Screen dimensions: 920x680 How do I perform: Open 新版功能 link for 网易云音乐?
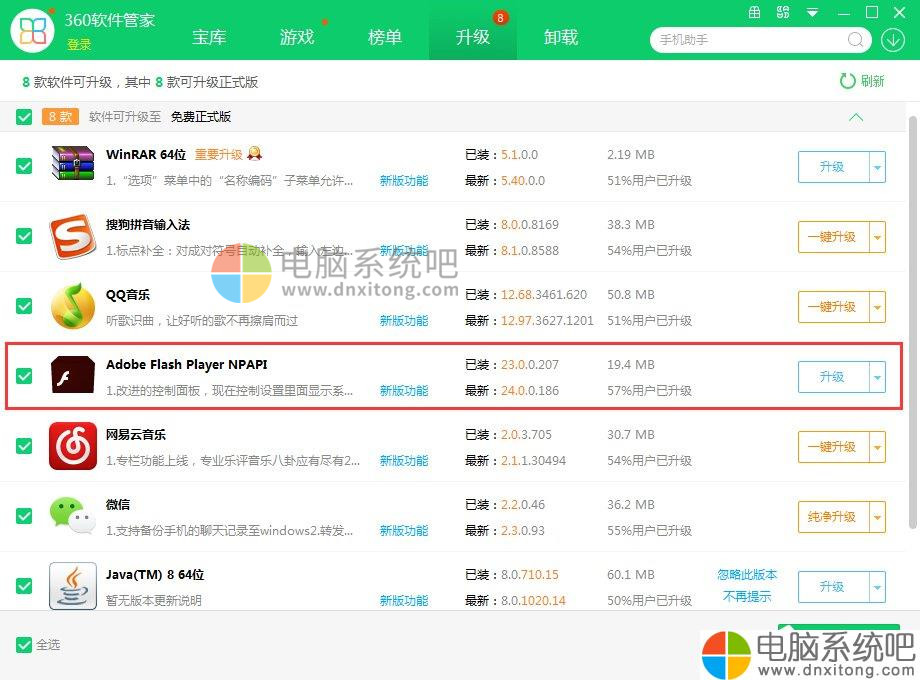(x=404, y=461)
